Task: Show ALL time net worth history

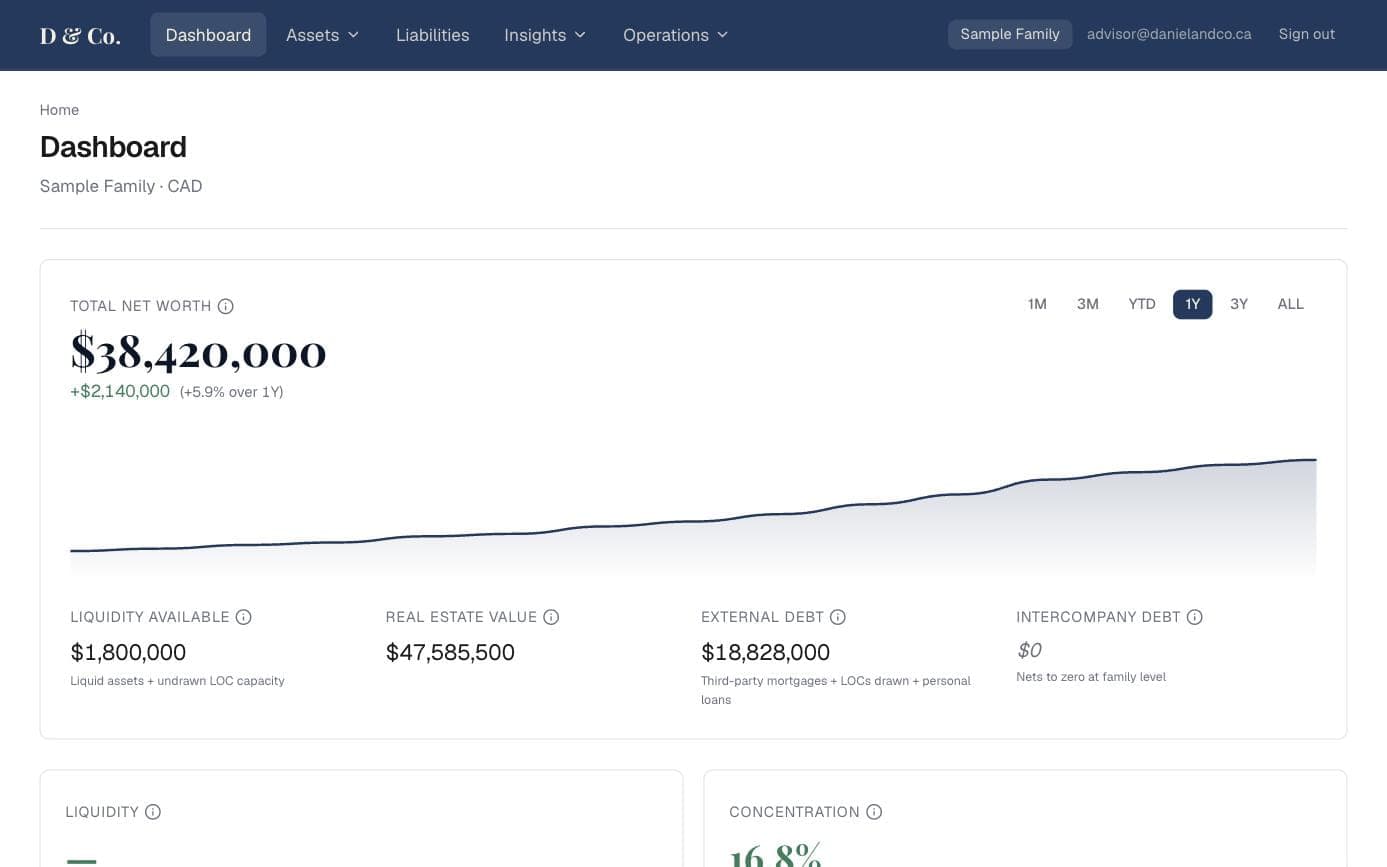Action: coord(1291,304)
